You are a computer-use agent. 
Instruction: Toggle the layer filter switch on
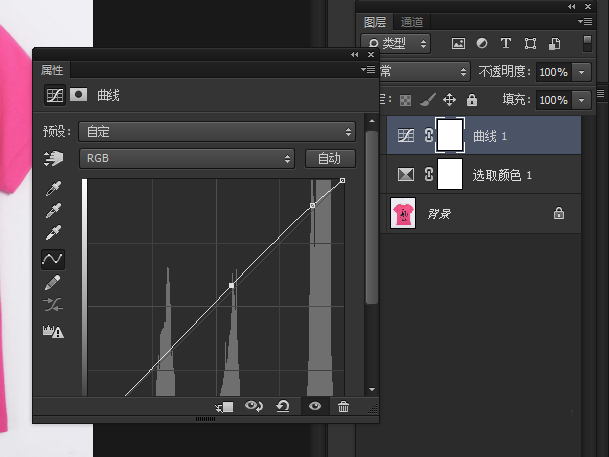[x=583, y=44]
